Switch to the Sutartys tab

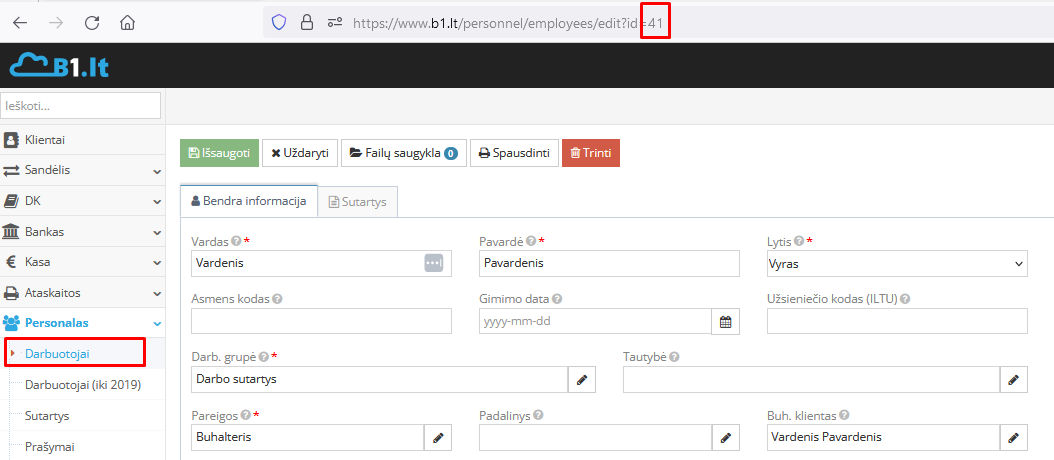click(x=358, y=201)
